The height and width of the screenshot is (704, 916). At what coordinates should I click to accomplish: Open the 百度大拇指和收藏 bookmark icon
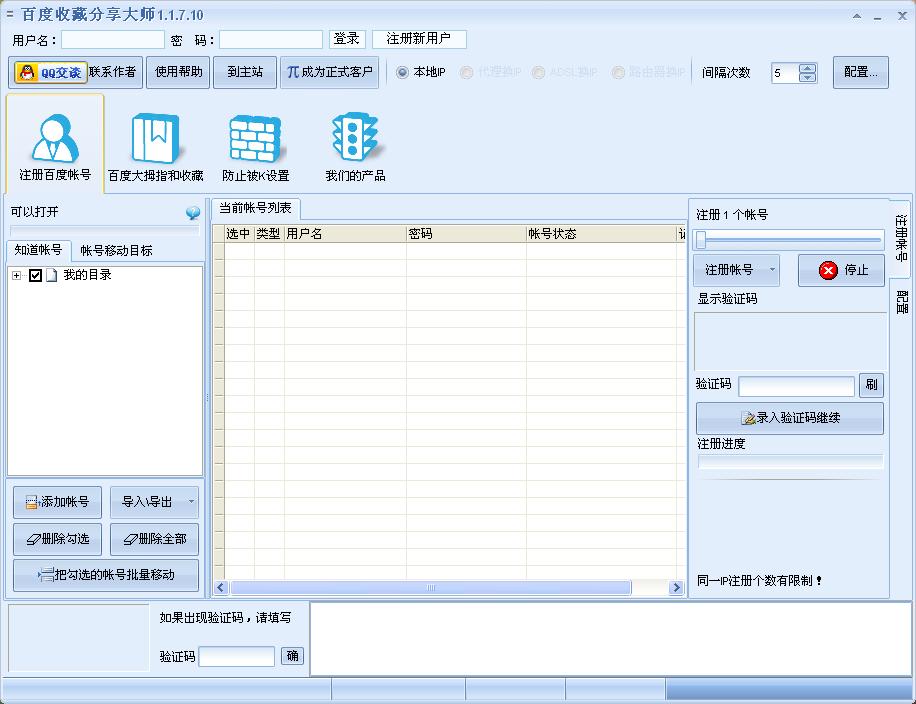point(155,146)
